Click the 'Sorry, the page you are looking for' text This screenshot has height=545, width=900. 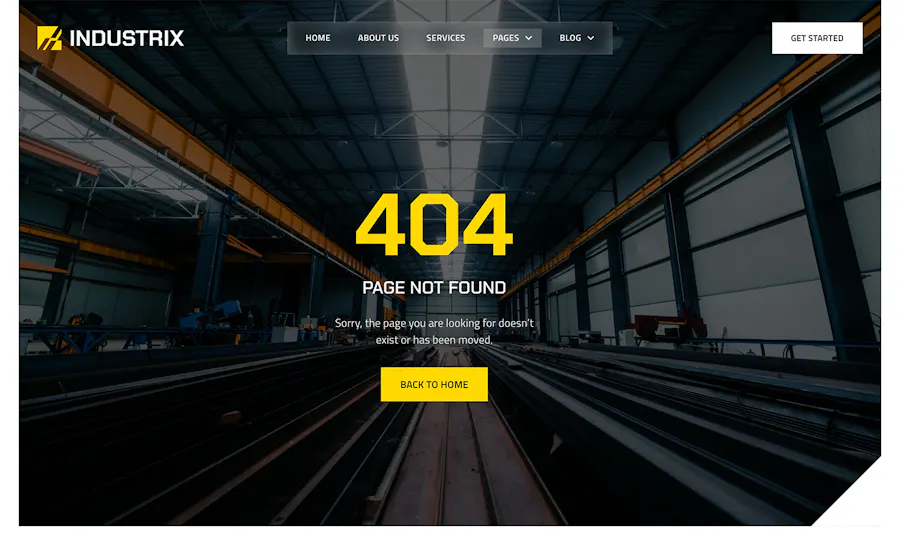click(434, 331)
